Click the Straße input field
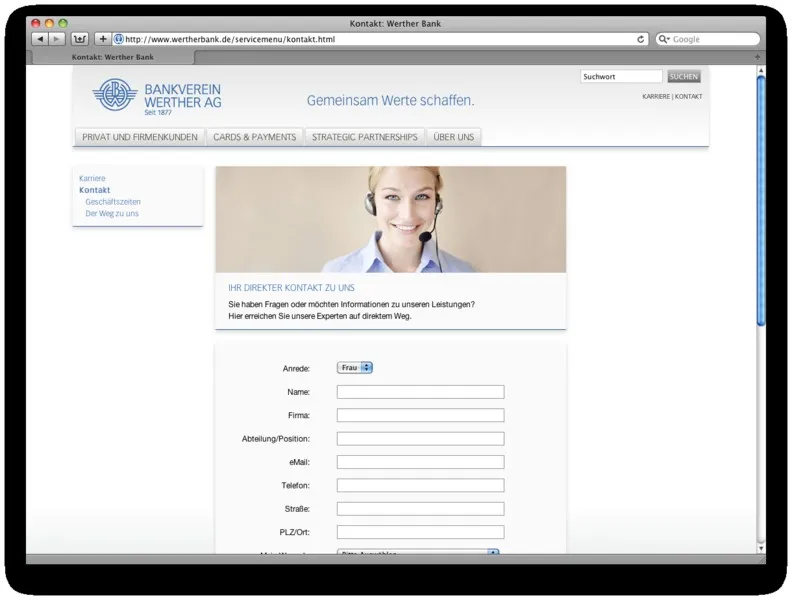Image resolution: width=792 pixels, height=600 pixels. [x=420, y=509]
